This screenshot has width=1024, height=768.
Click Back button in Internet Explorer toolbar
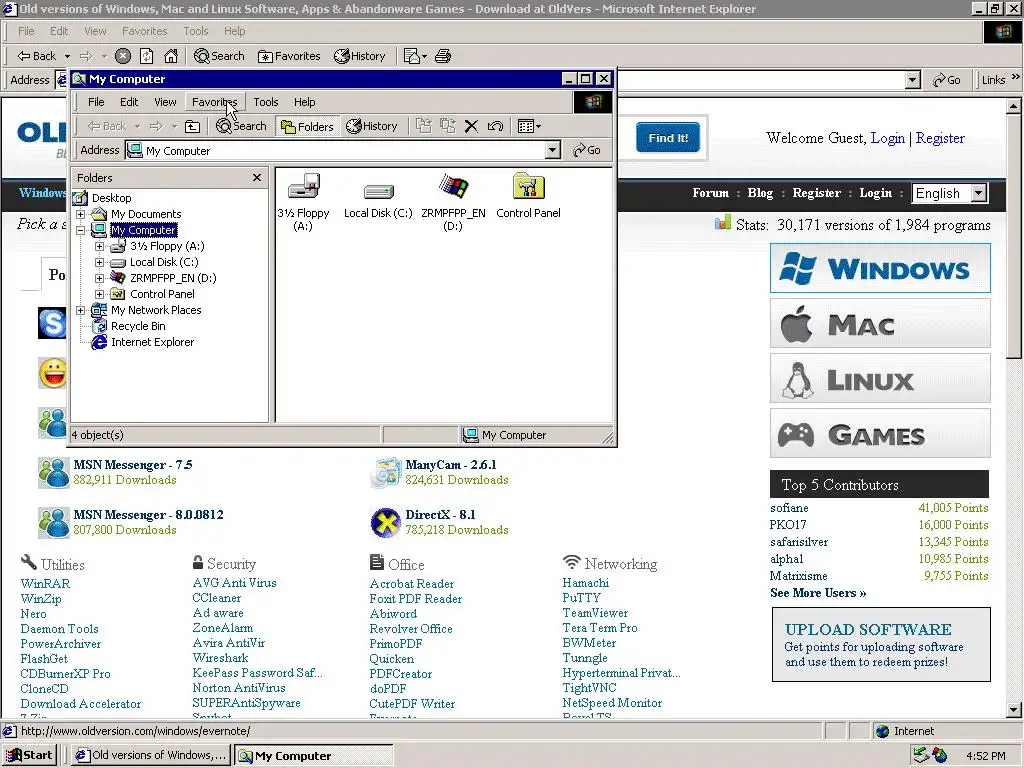click(37, 56)
